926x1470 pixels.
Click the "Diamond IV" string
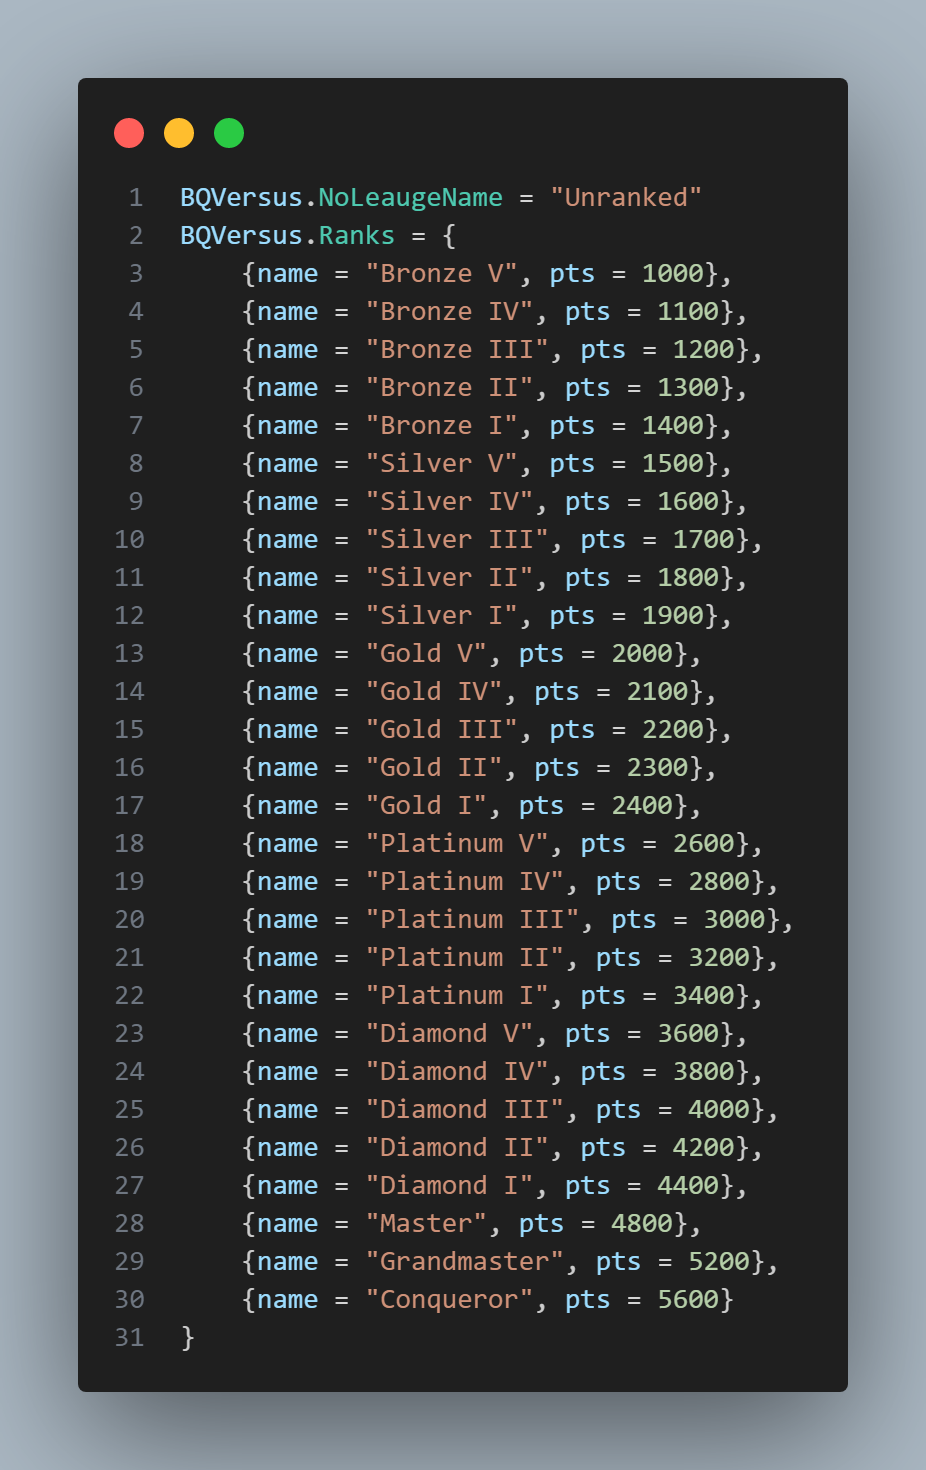tap(457, 1071)
